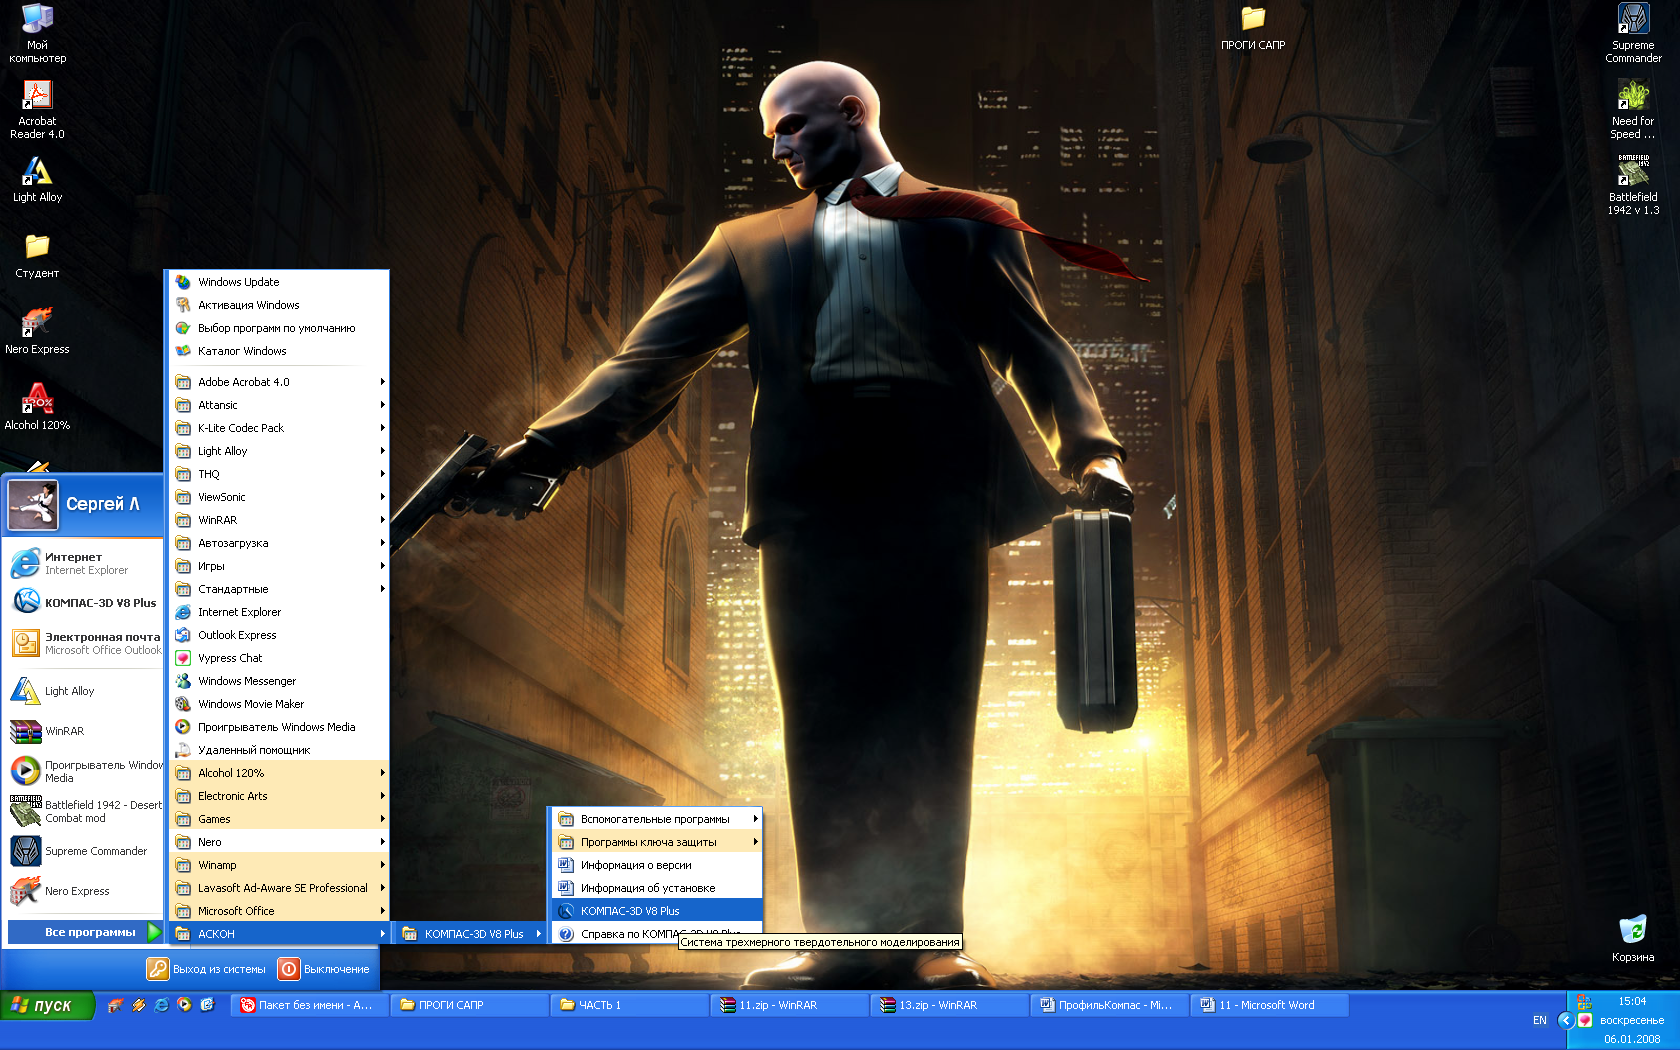Open the Acrobat Reader 4.0 desktop shortcut

(x=37, y=109)
